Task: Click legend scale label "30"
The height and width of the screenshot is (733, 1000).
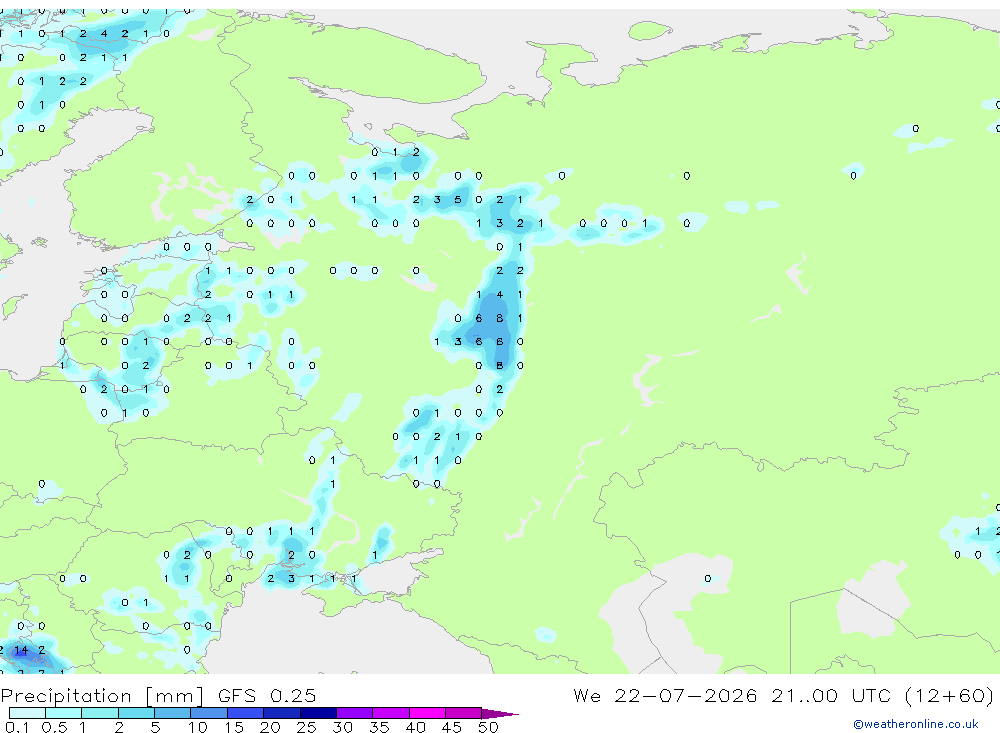Action: pyautogui.click(x=343, y=727)
